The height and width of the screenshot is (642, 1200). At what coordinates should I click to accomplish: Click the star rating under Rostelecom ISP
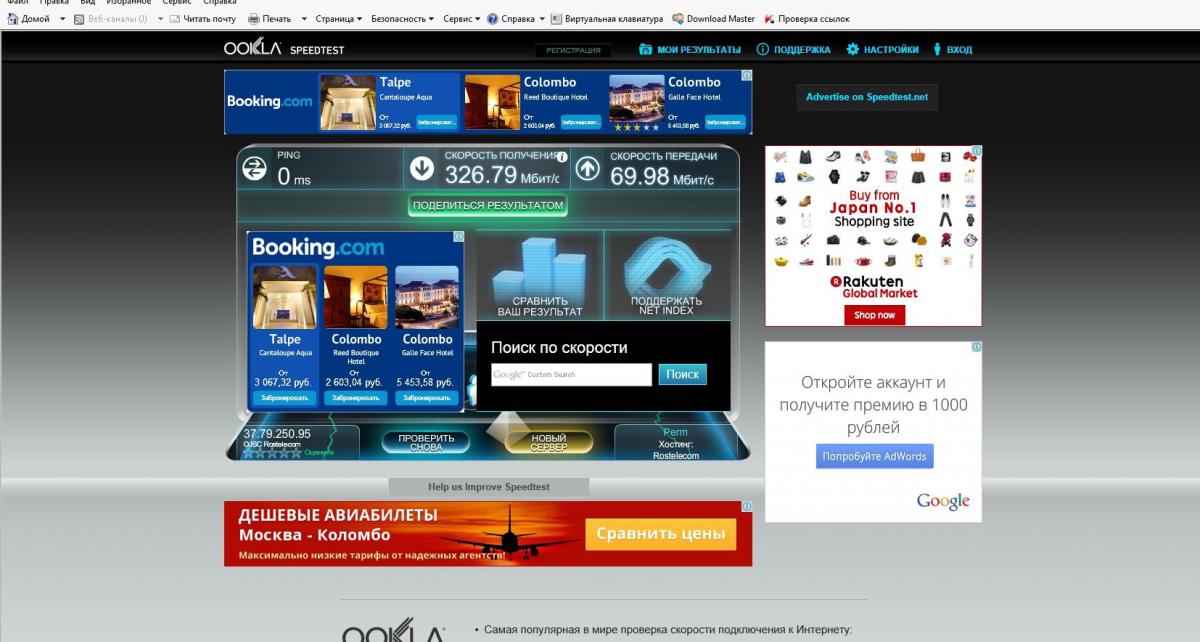click(272, 453)
